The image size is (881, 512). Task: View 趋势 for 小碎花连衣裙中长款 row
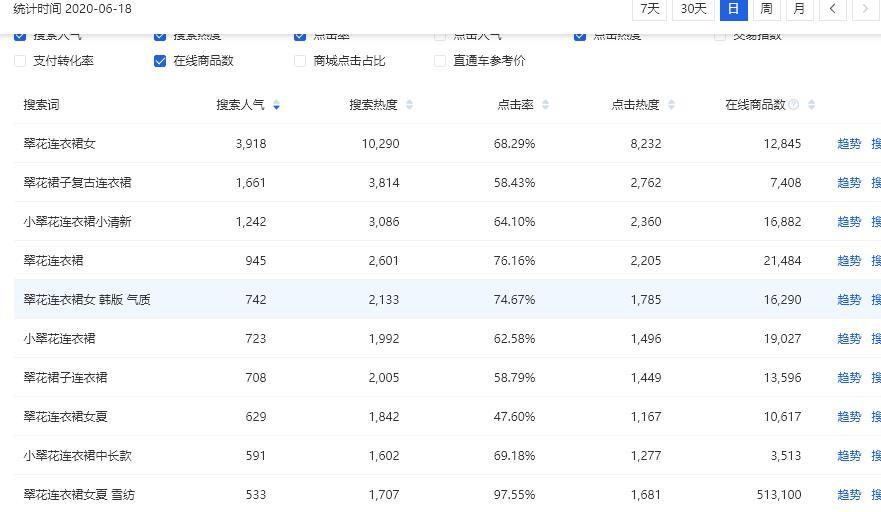click(848, 456)
